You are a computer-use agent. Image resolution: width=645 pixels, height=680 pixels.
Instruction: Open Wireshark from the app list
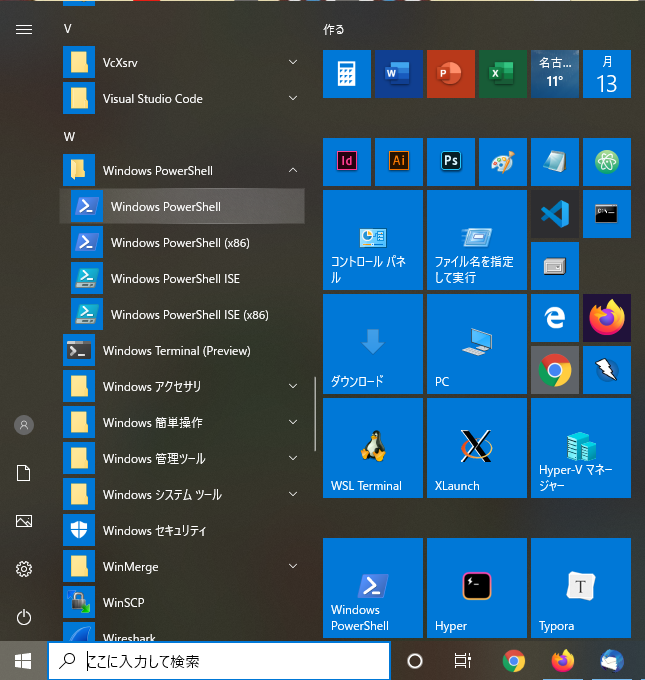[x=182, y=631]
